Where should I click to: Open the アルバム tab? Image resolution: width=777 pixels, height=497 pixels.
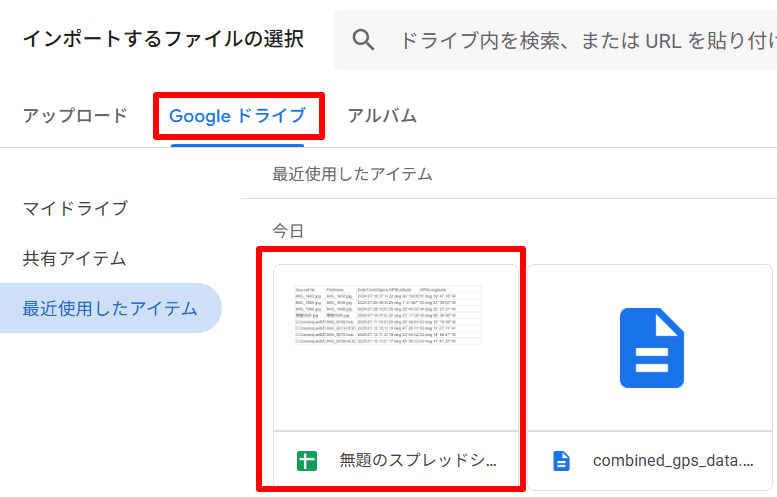click(382, 115)
